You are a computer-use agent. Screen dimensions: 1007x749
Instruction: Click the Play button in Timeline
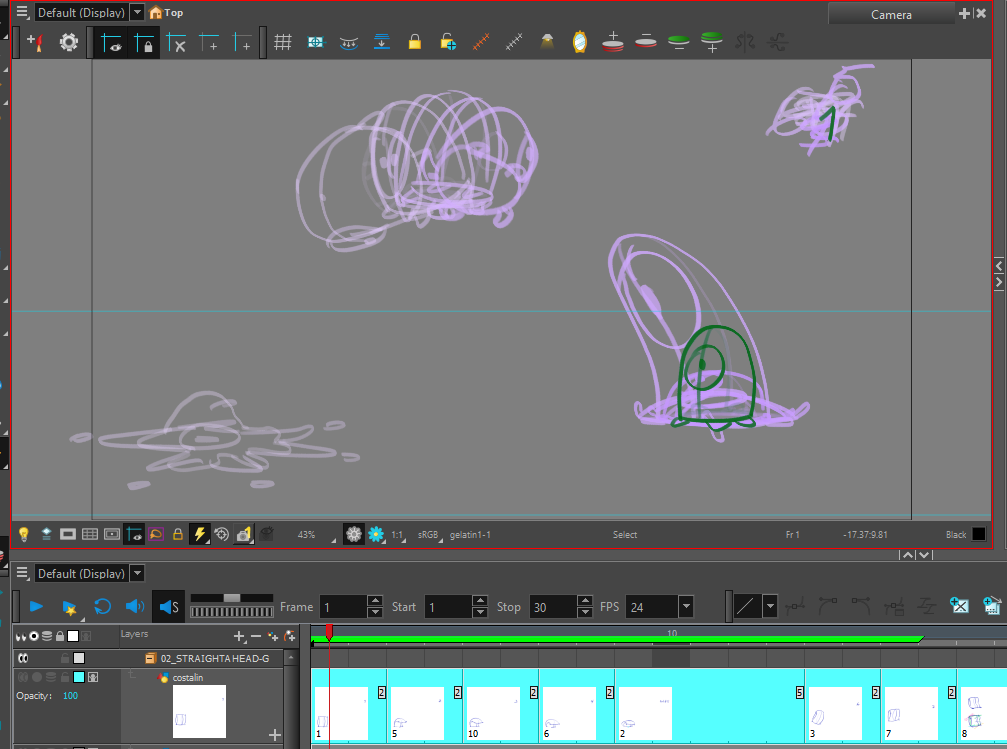click(36, 606)
